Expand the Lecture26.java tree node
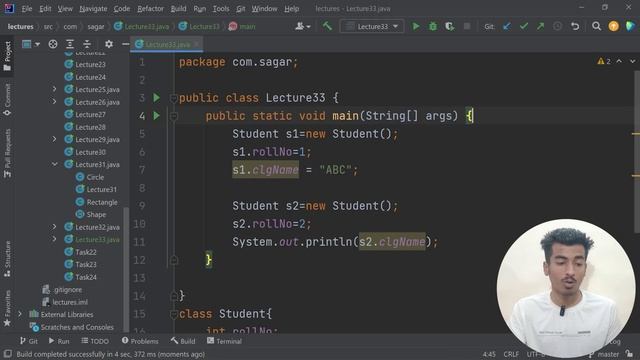This screenshot has width=640, height=360. pyautogui.click(x=54, y=102)
